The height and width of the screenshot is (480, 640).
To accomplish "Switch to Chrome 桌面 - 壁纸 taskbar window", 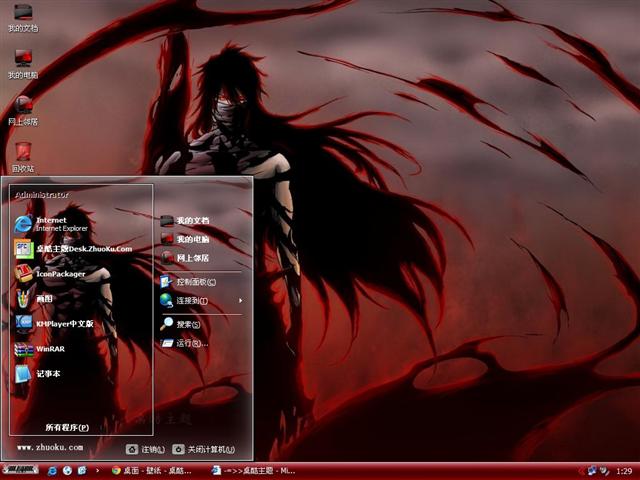I will tap(152, 471).
